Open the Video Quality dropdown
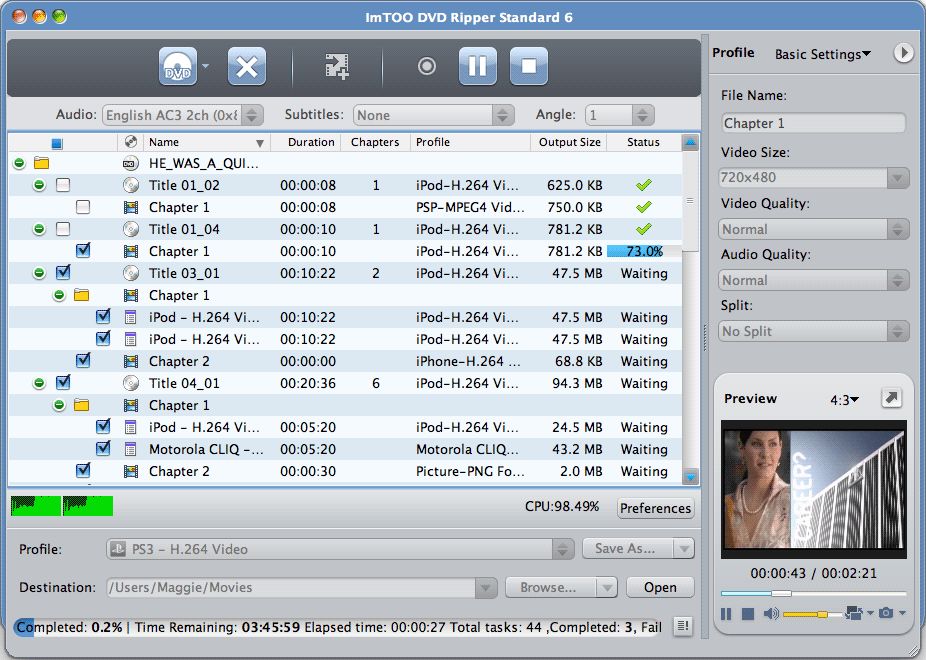This screenshot has height=660, width=926. (814, 229)
